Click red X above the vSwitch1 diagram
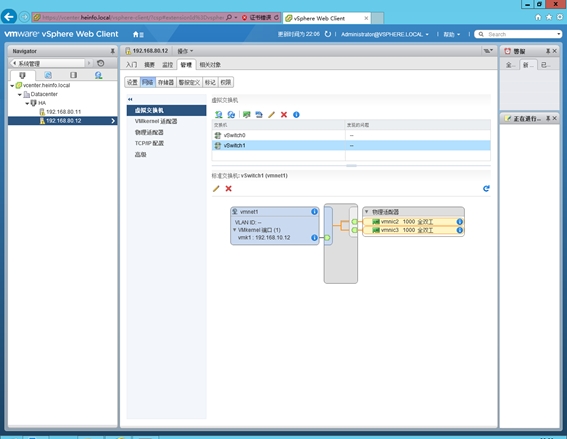The width and height of the screenshot is (567, 439). (229, 188)
